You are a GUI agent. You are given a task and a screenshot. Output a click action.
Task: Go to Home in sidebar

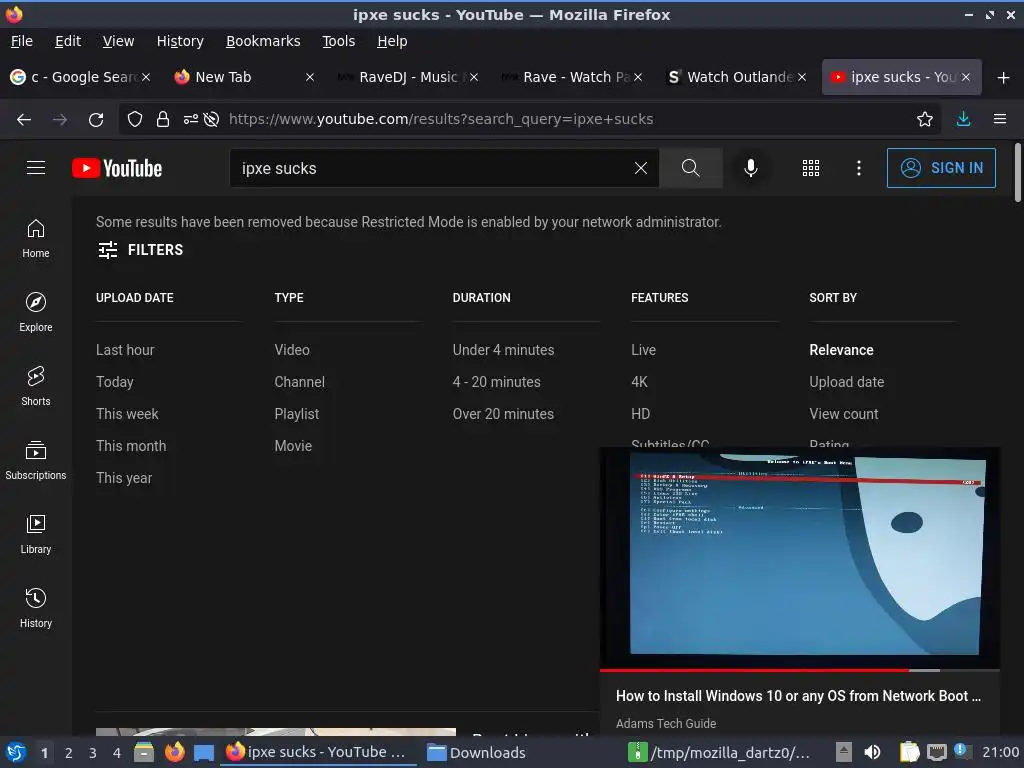point(36,238)
